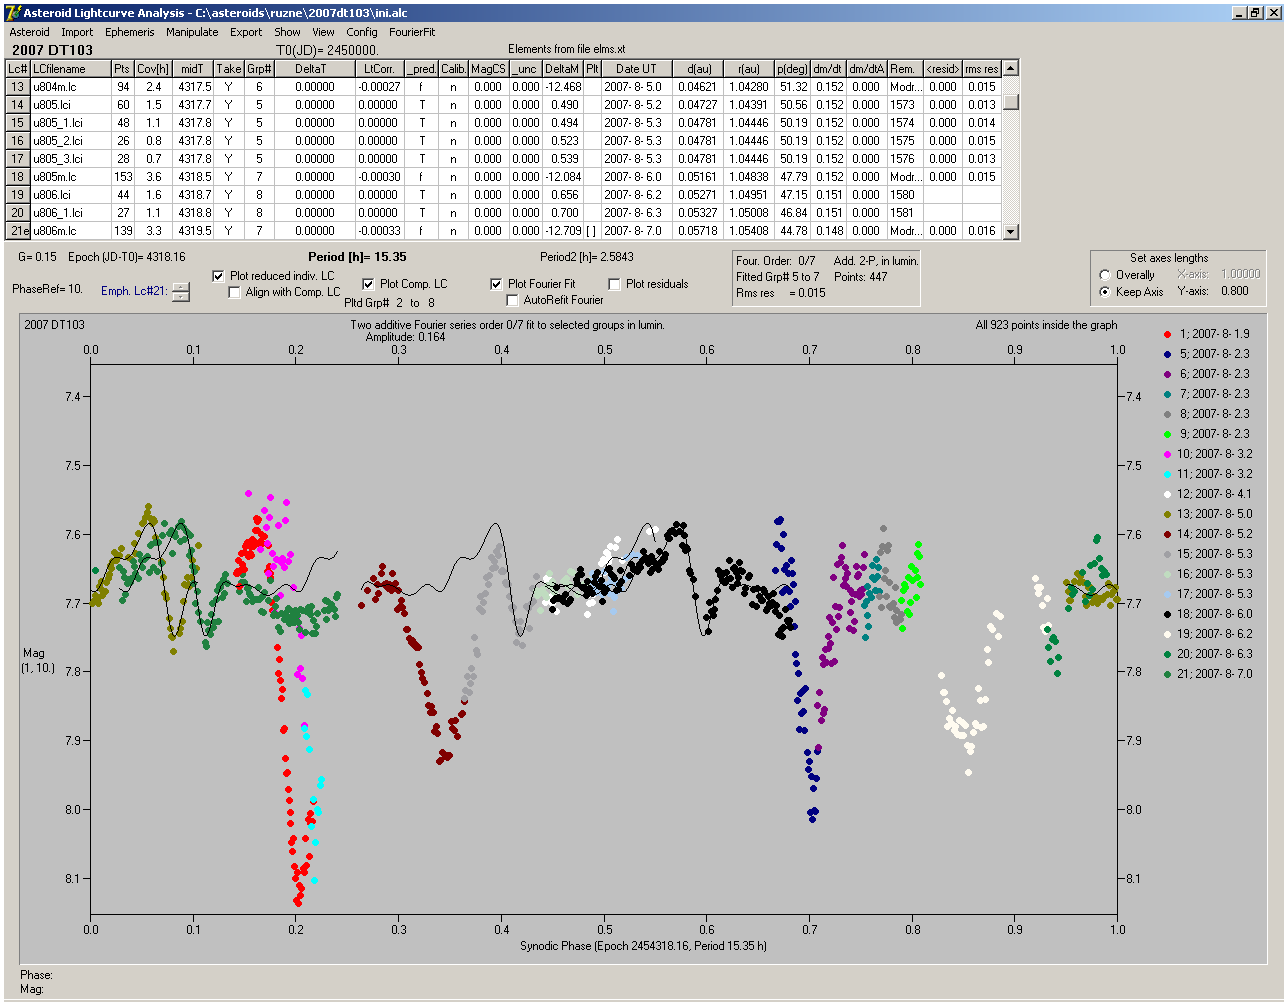Click the rms res column header

point(982,69)
